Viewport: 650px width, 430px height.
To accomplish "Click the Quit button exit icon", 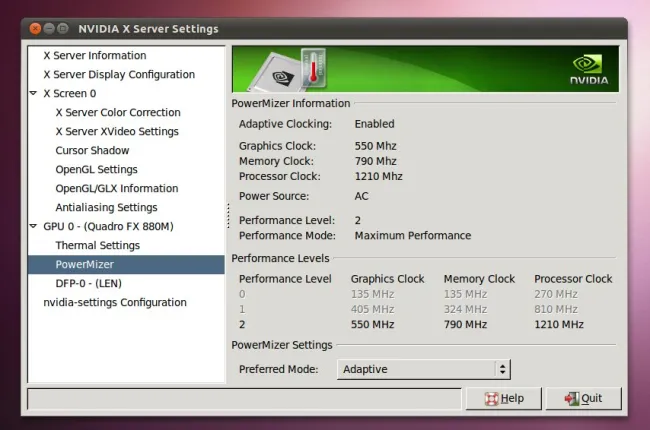I will tap(571, 398).
